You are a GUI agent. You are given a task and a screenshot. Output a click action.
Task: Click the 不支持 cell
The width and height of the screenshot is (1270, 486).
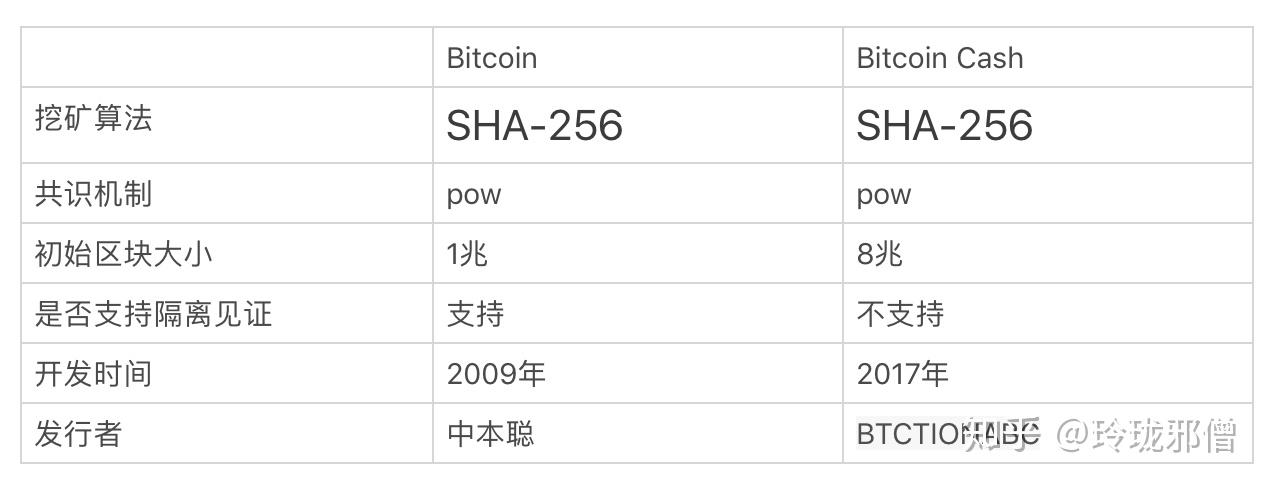click(900, 314)
